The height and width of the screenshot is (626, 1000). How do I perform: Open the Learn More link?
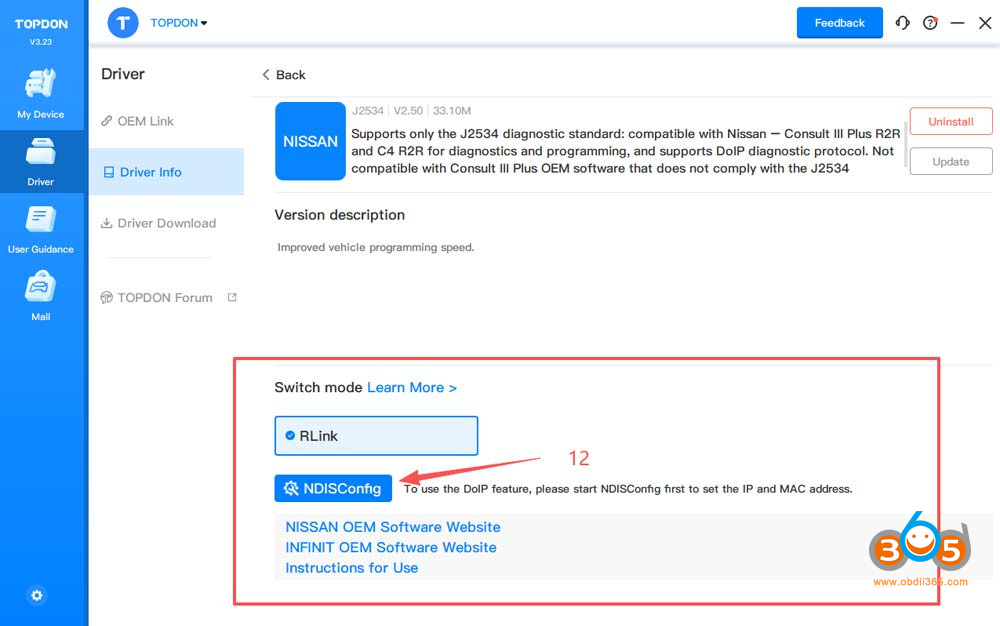[x=412, y=388]
